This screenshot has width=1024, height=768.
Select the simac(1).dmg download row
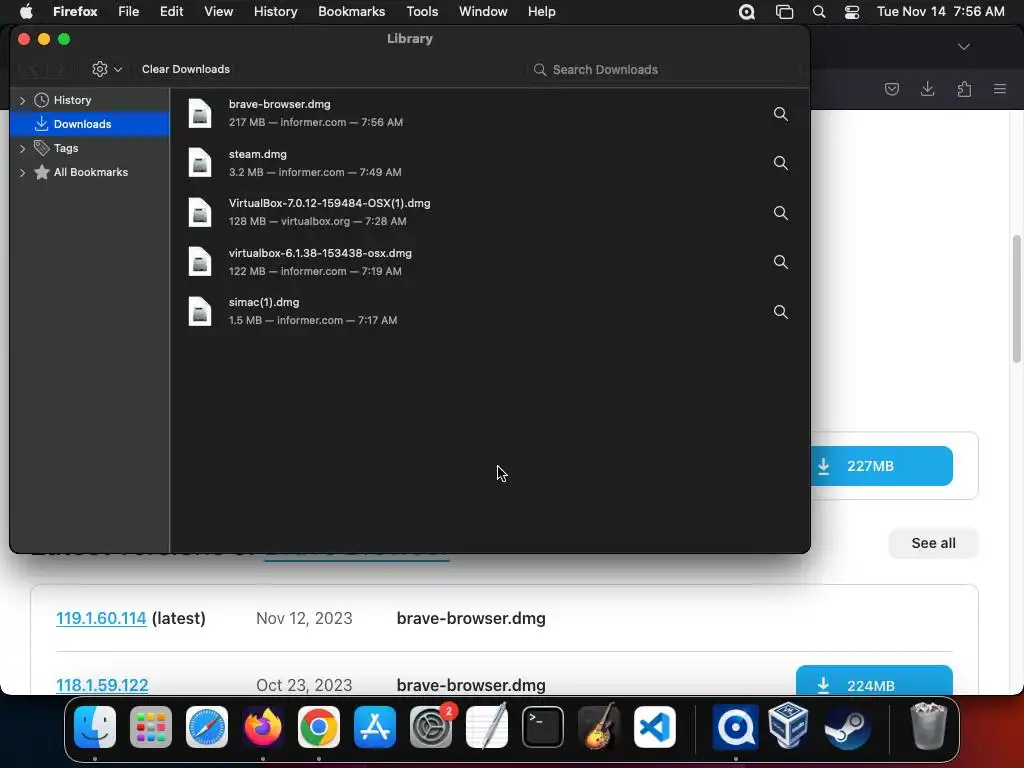490,312
